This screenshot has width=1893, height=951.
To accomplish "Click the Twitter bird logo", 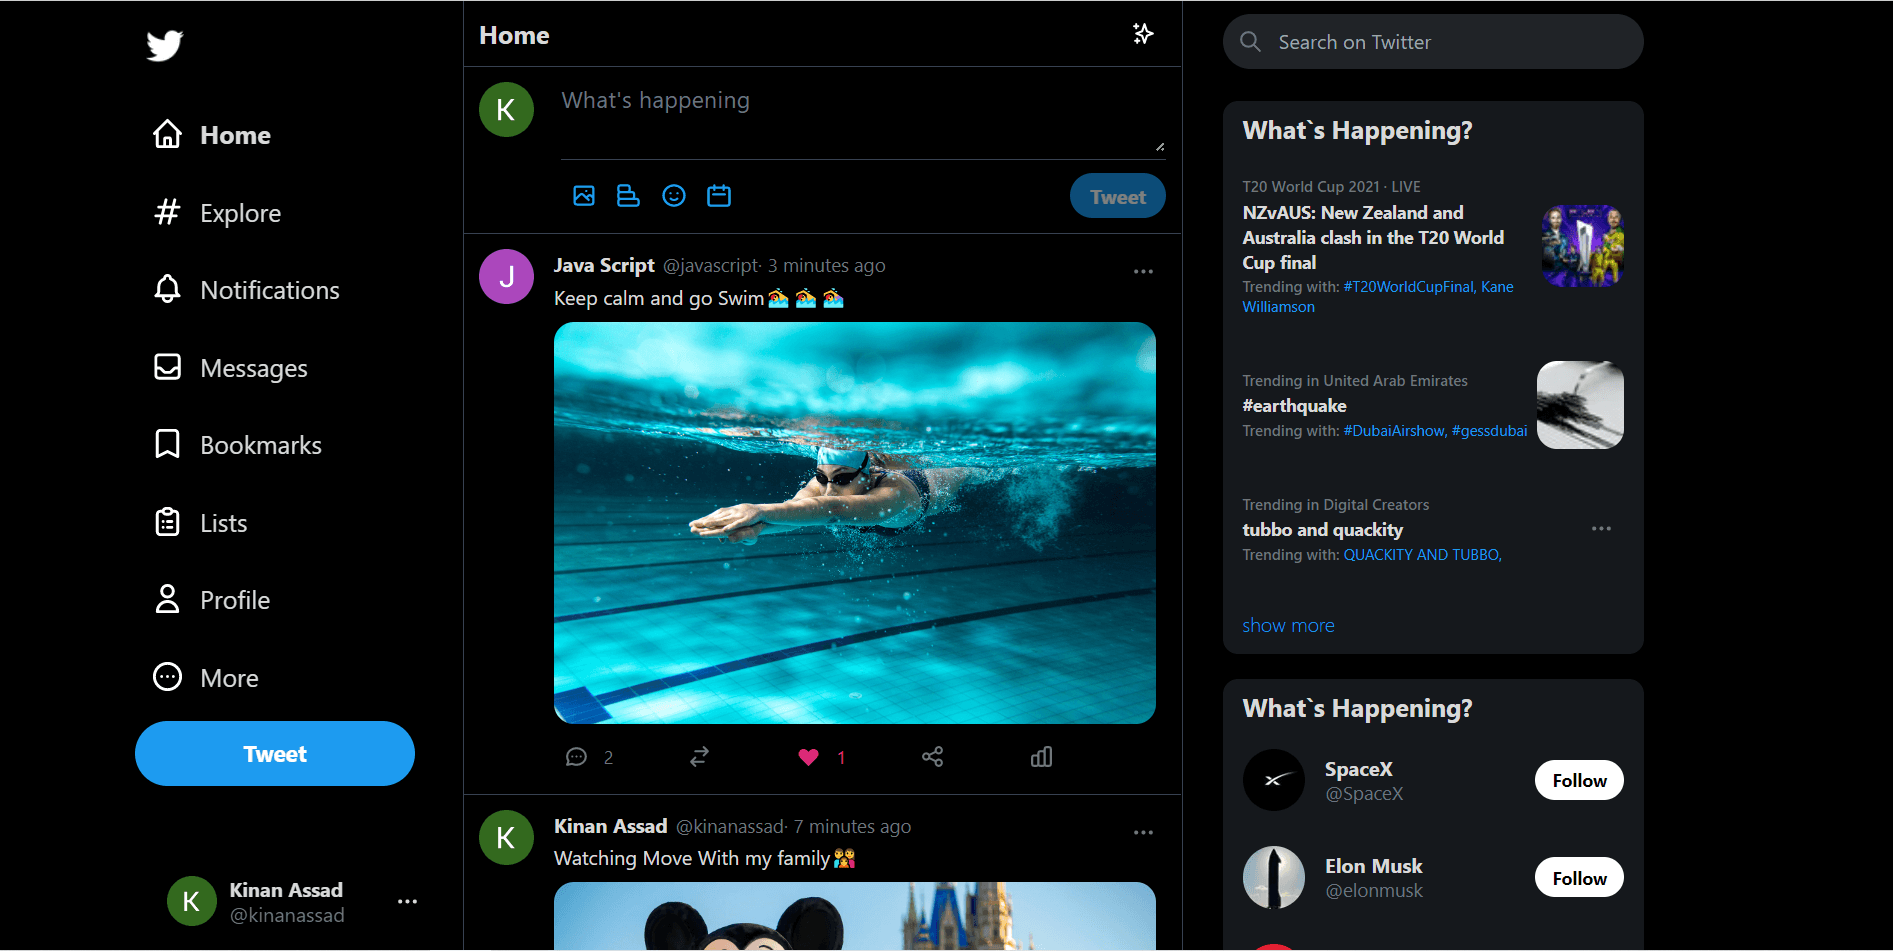I will click(x=163, y=44).
